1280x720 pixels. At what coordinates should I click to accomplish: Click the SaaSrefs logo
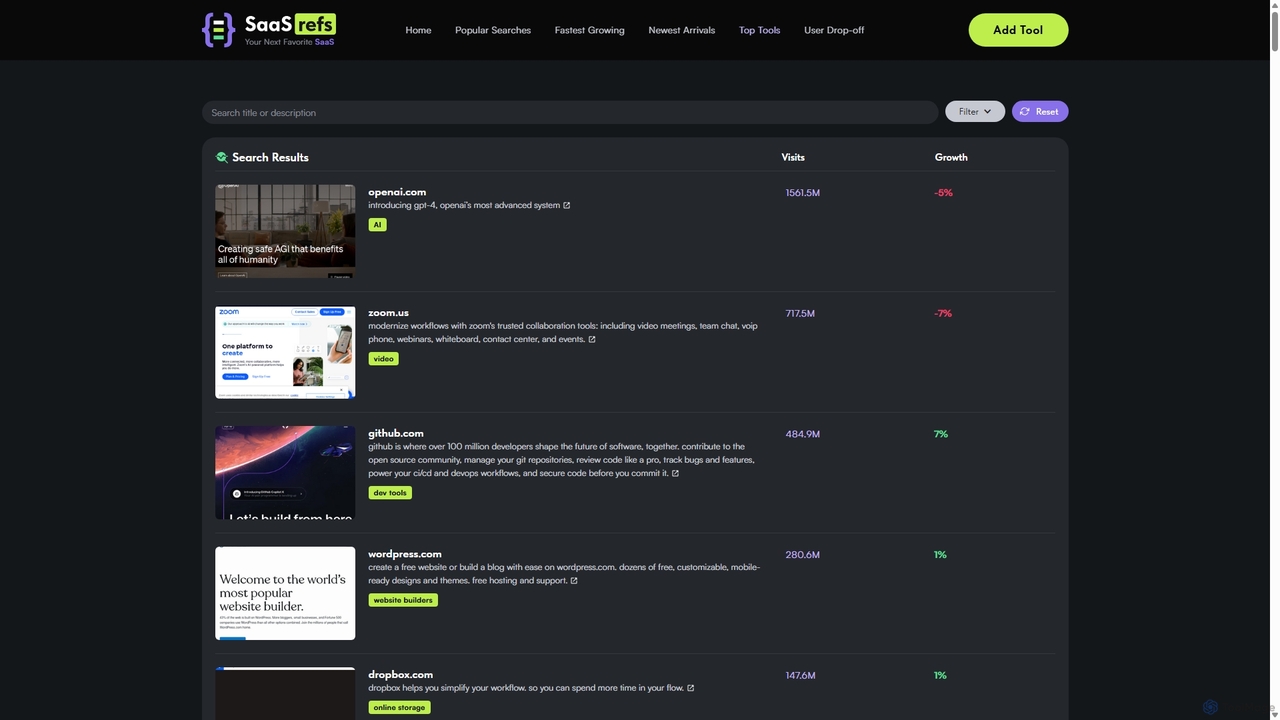[269, 30]
